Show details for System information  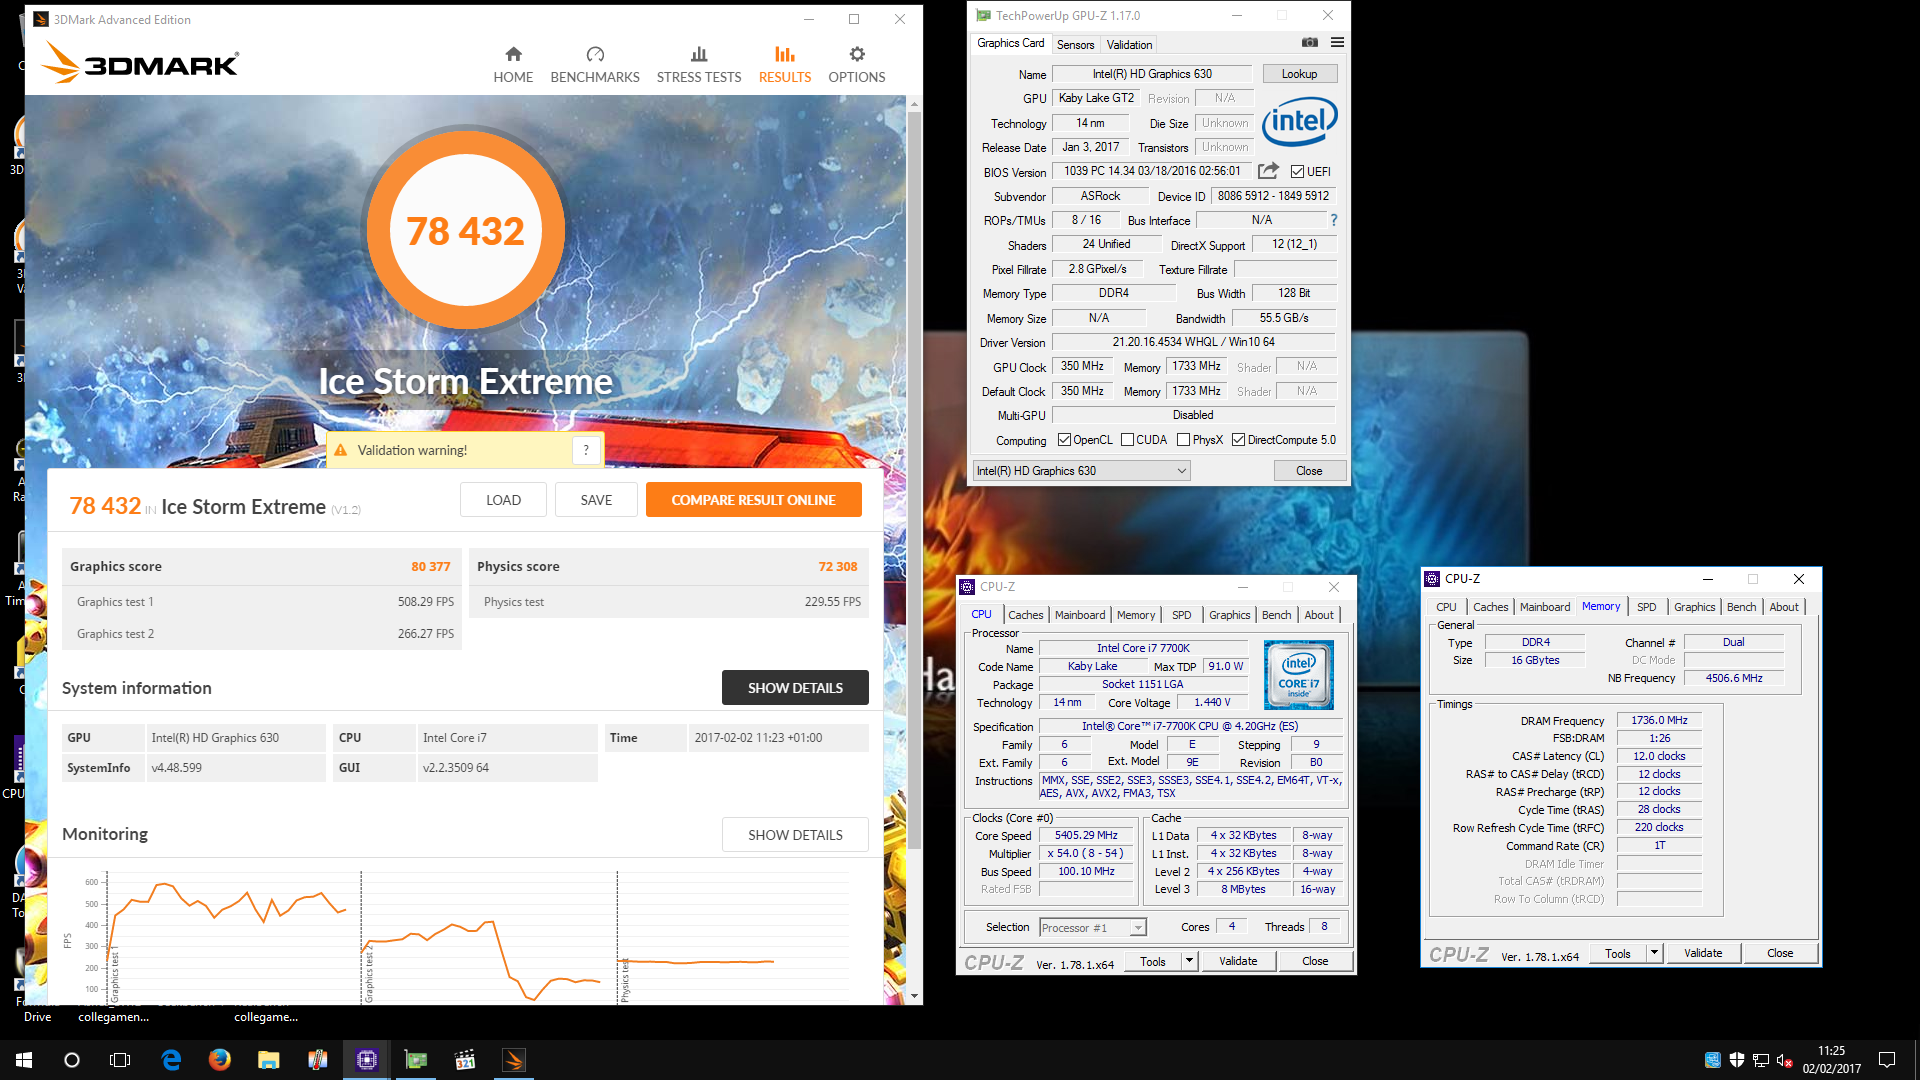795,688
